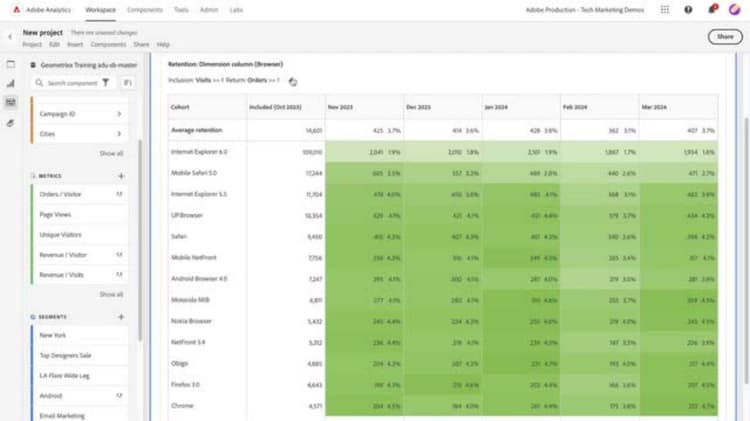Click the Search components input field

click(x=73, y=83)
